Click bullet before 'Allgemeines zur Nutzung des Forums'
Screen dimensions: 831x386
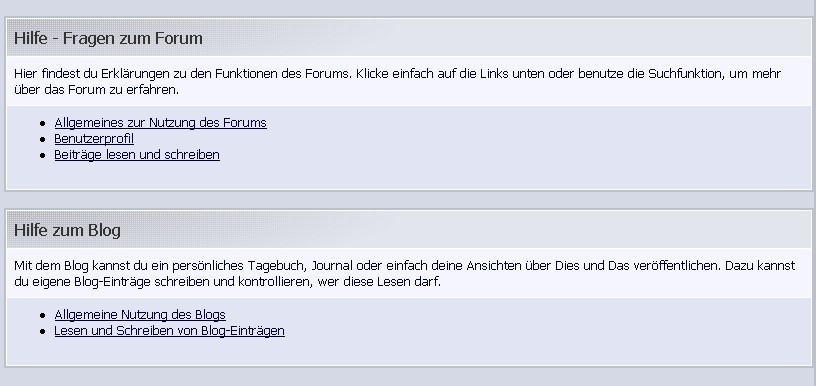(x=43, y=124)
